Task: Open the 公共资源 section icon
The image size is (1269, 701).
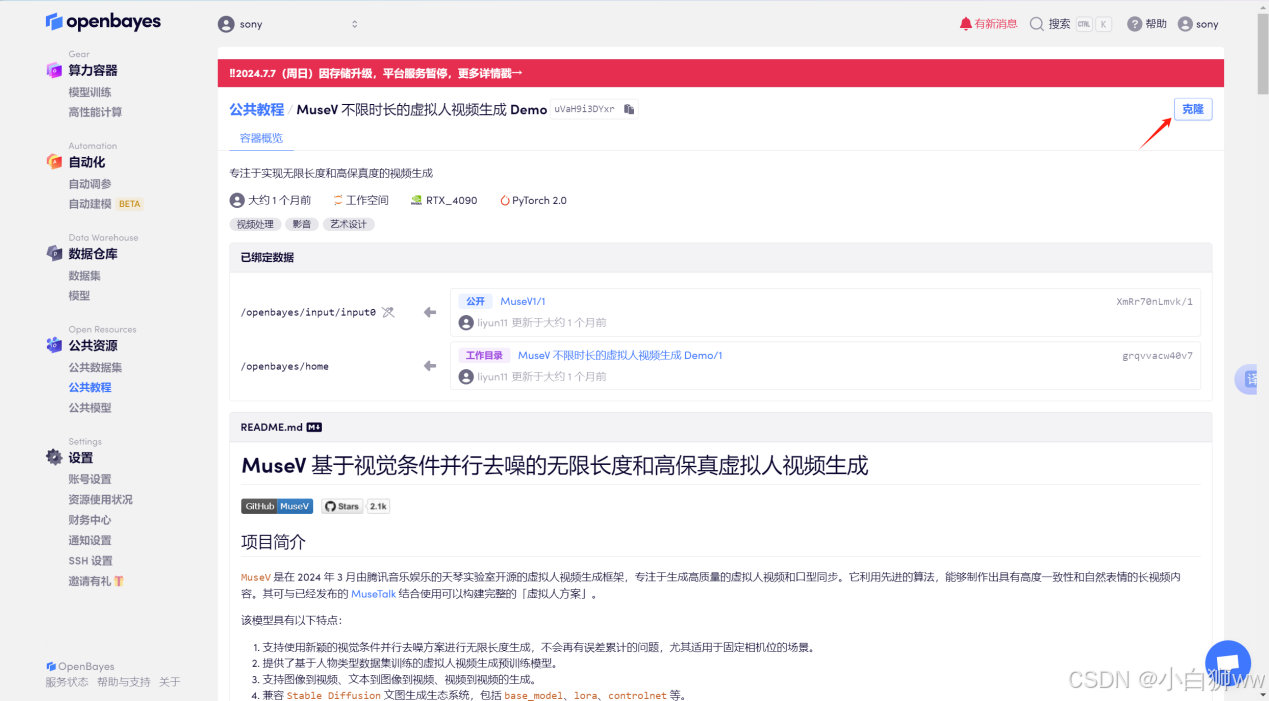Action: (x=54, y=345)
